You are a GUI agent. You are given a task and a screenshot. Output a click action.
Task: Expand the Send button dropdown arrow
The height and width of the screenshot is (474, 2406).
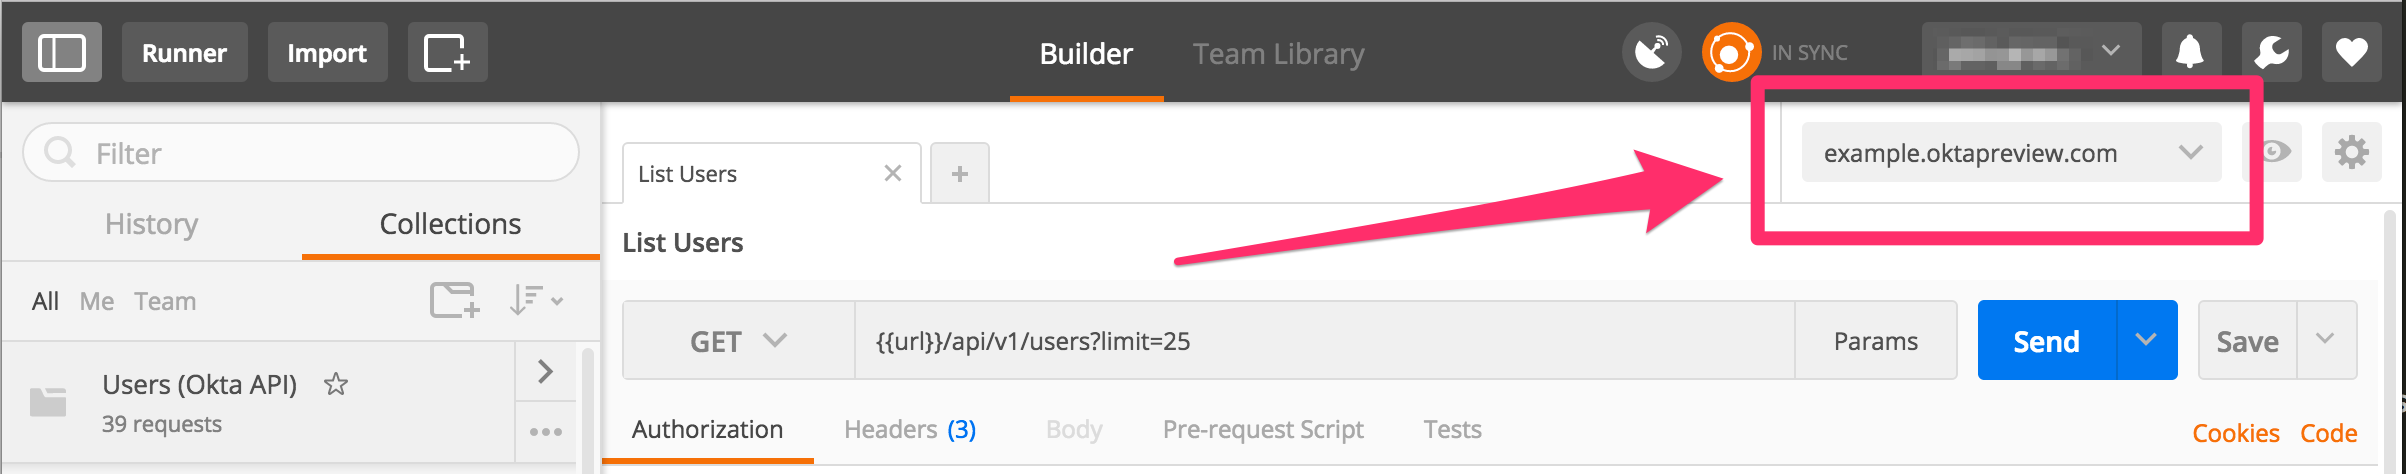point(2146,341)
